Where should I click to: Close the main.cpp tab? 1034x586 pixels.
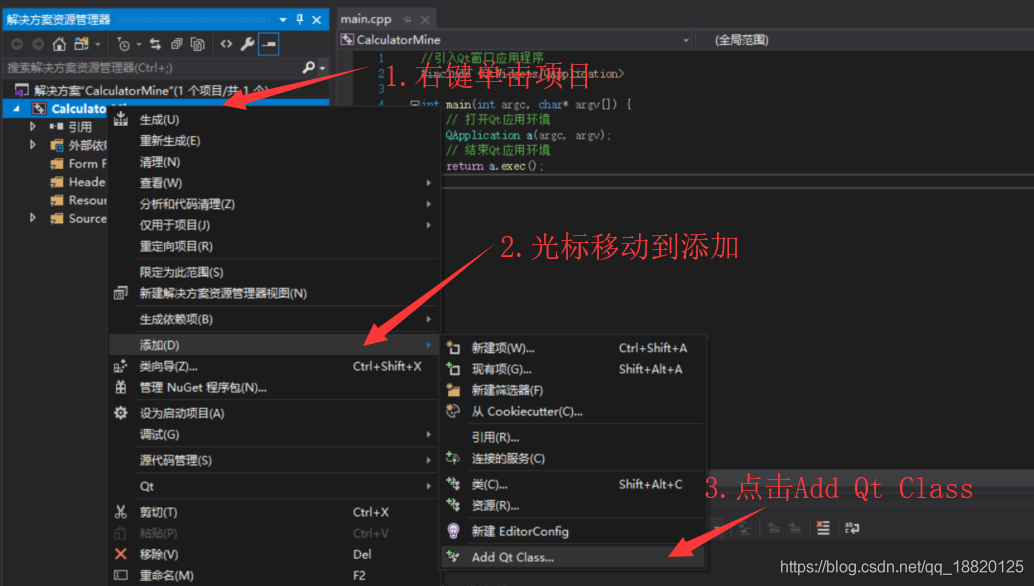pyautogui.click(x=425, y=20)
